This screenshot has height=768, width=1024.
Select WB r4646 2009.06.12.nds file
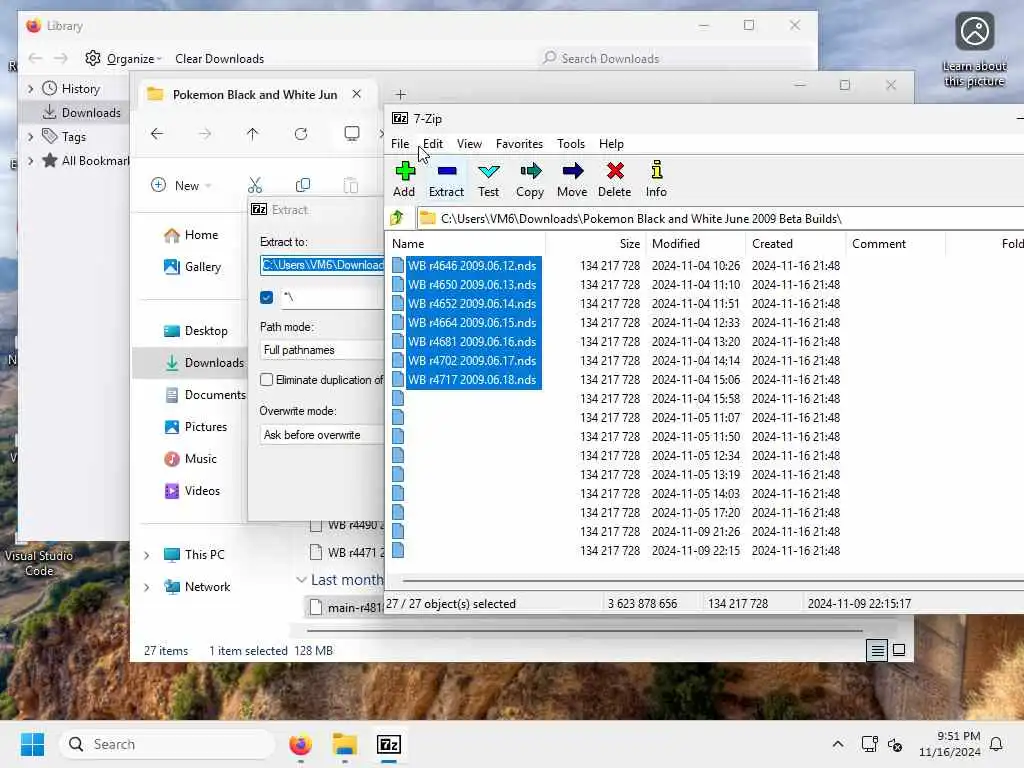472,266
